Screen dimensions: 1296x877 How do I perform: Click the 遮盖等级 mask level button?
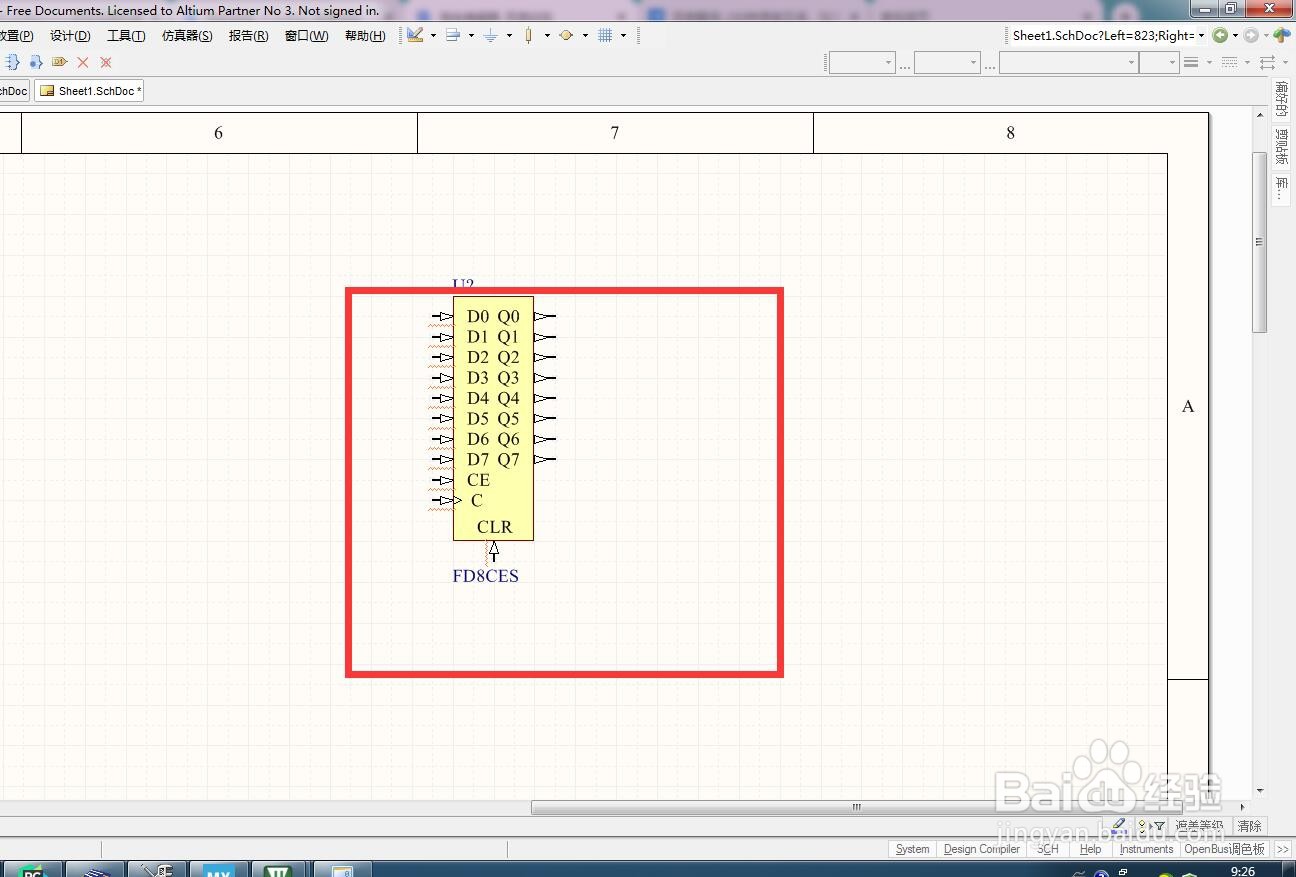[1199, 826]
